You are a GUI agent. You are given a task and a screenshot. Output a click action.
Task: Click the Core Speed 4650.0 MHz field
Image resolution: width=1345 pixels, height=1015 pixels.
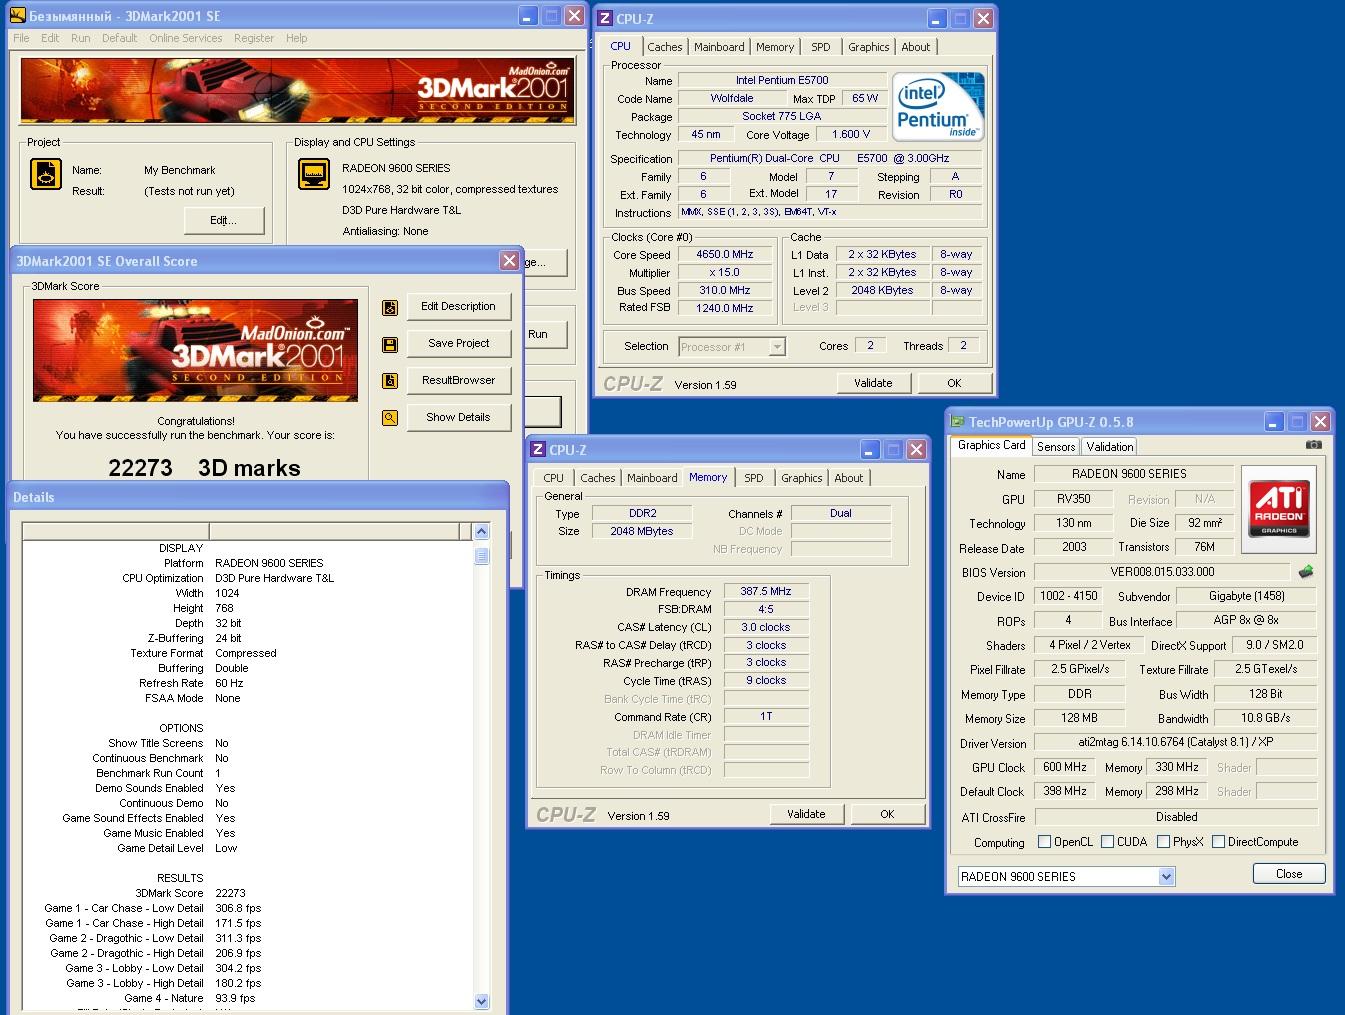pos(725,255)
